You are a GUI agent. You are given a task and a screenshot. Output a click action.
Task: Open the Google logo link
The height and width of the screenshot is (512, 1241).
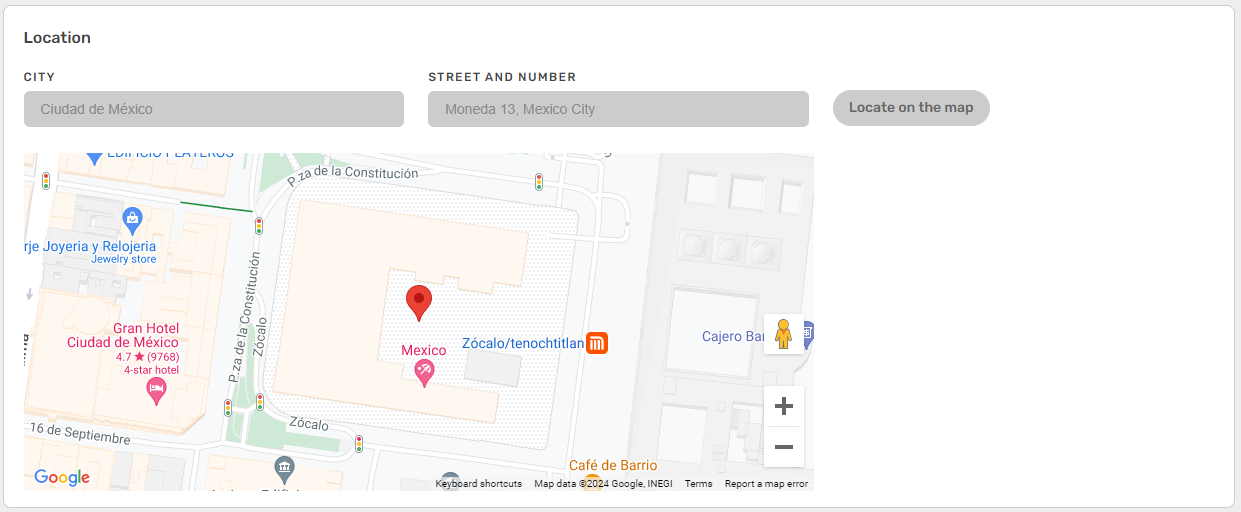pyautogui.click(x=62, y=478)
